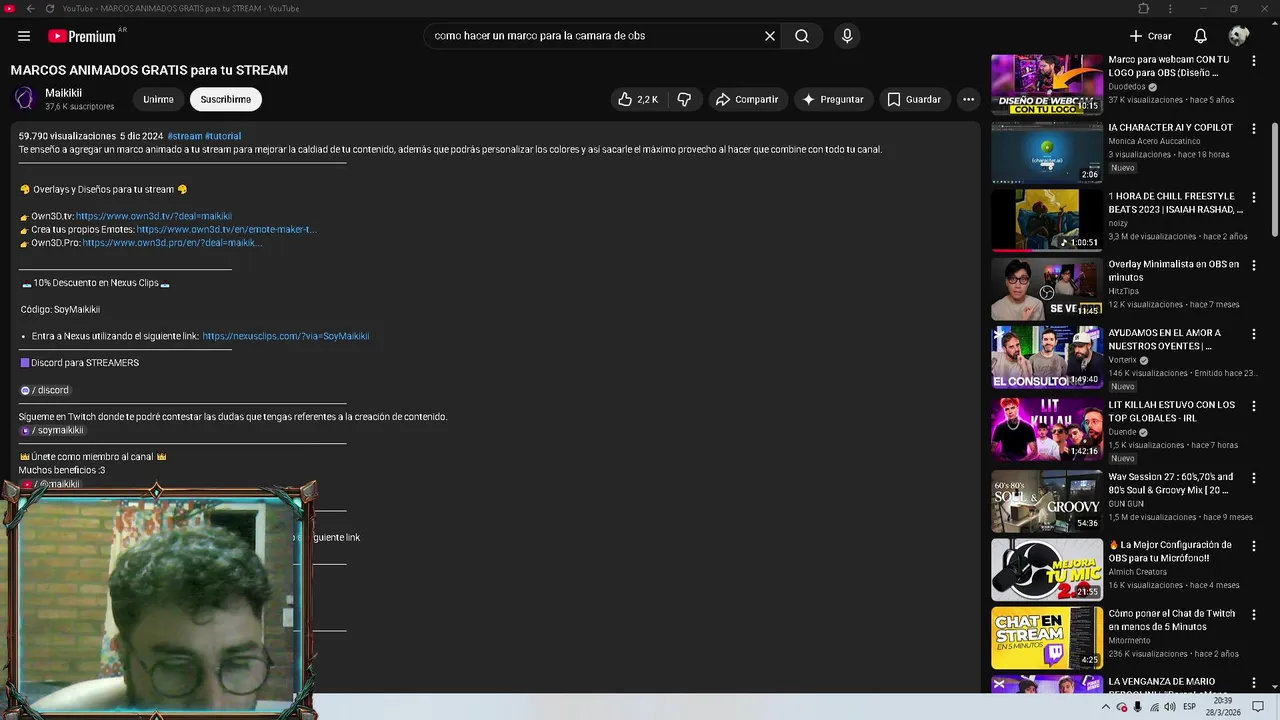Options menu for 'LIT KILLAH' video
The image size is (1280, 720).
coord(1254,406)
